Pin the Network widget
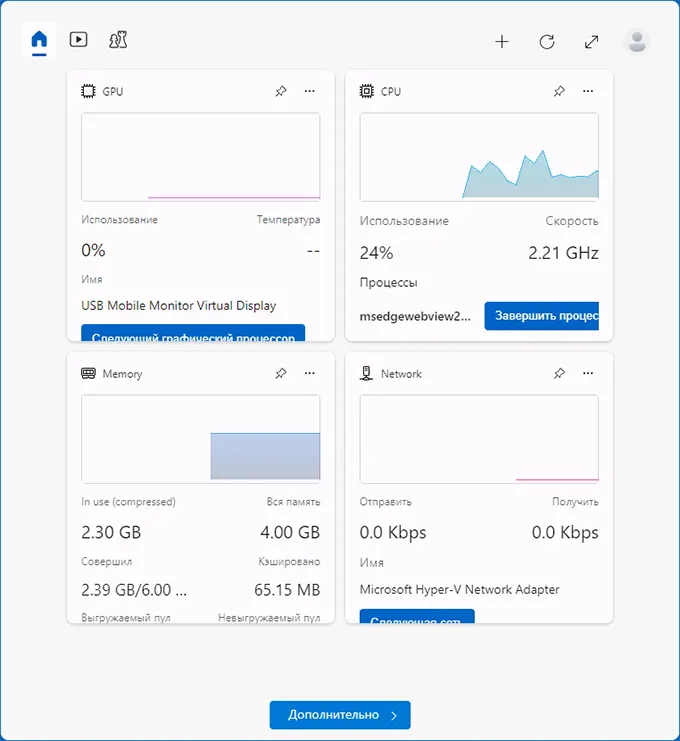 [559, 373]
